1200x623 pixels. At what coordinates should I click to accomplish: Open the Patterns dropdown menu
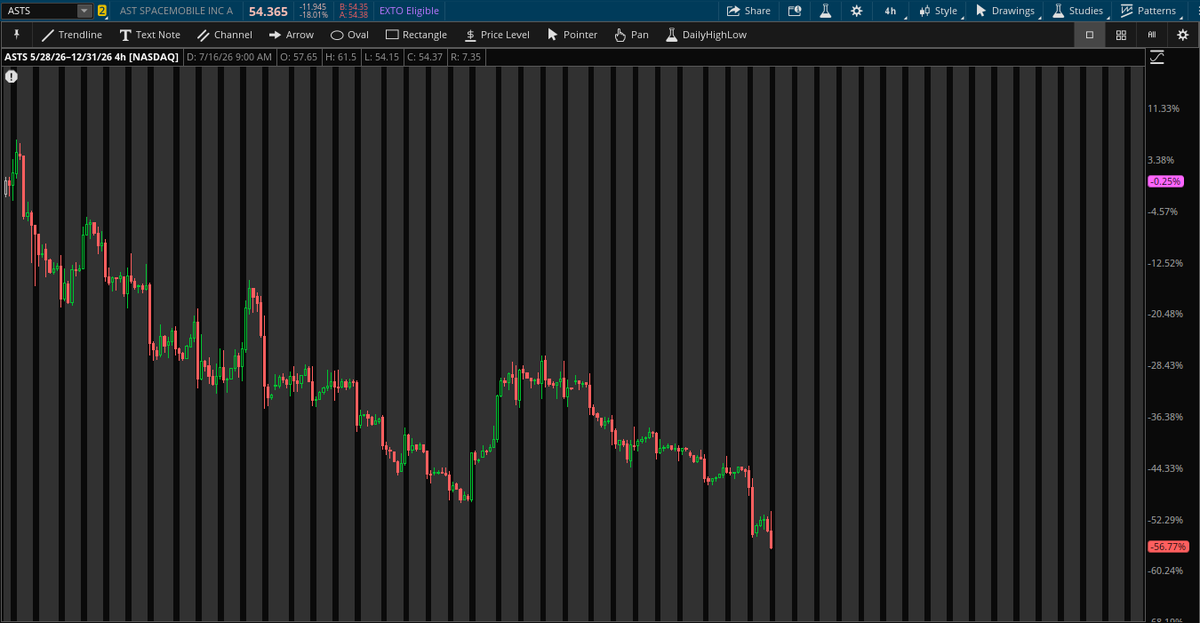tap(1148, 11)
